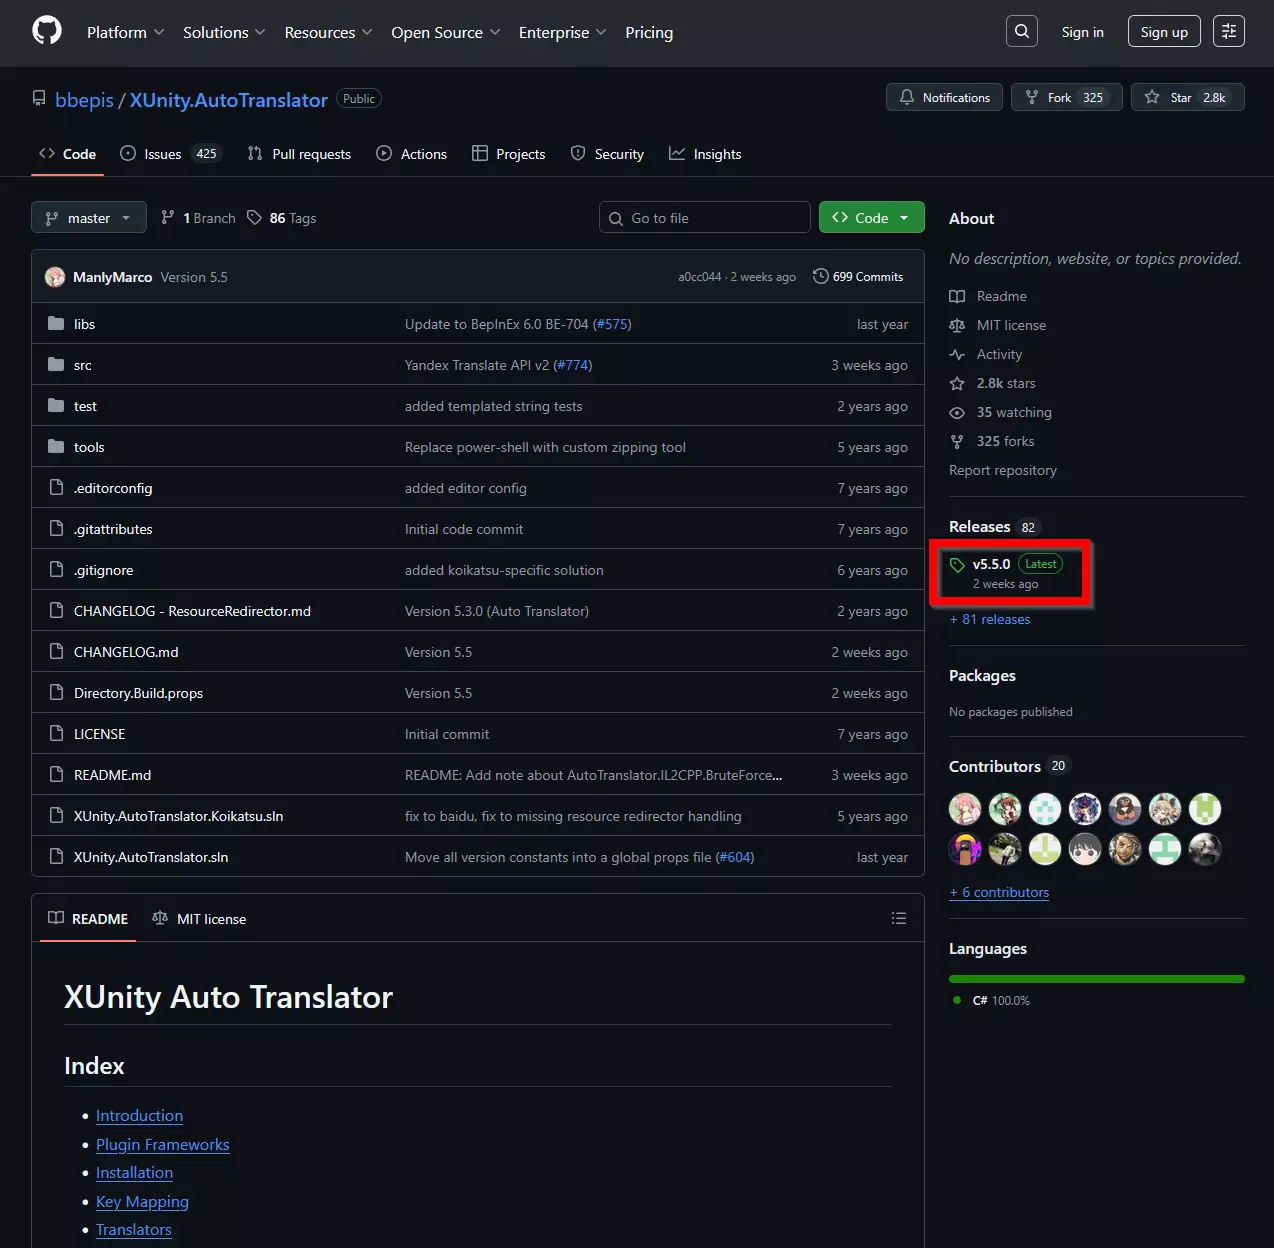Click the Notifications bell button
Screen dimensions: 1274x1248
945,97
